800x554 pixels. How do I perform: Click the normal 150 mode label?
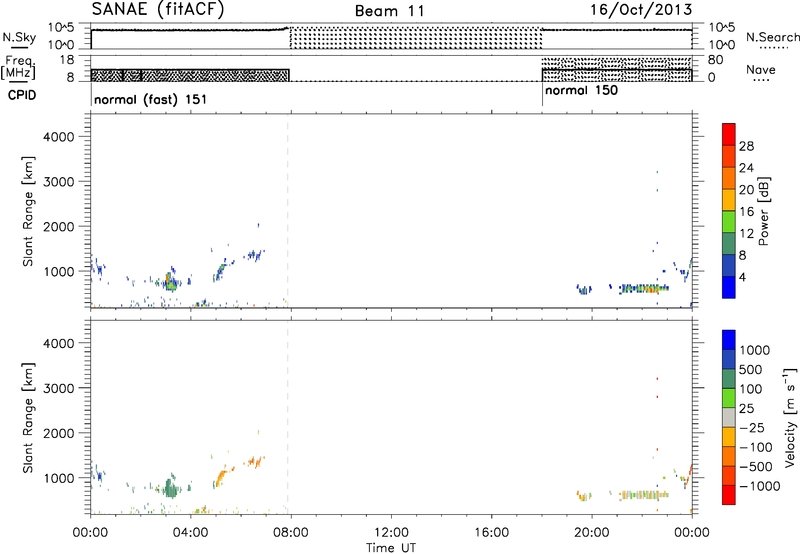(x=581, y=91)
